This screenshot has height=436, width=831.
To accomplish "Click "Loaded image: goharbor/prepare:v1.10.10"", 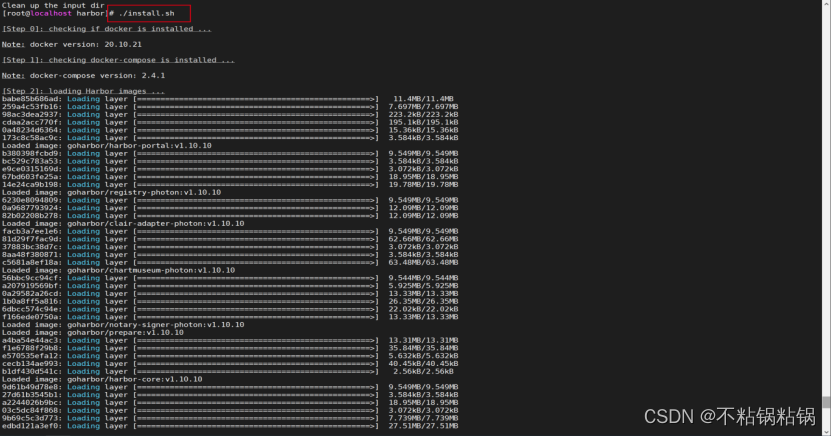I will click(x=93, y=333).
